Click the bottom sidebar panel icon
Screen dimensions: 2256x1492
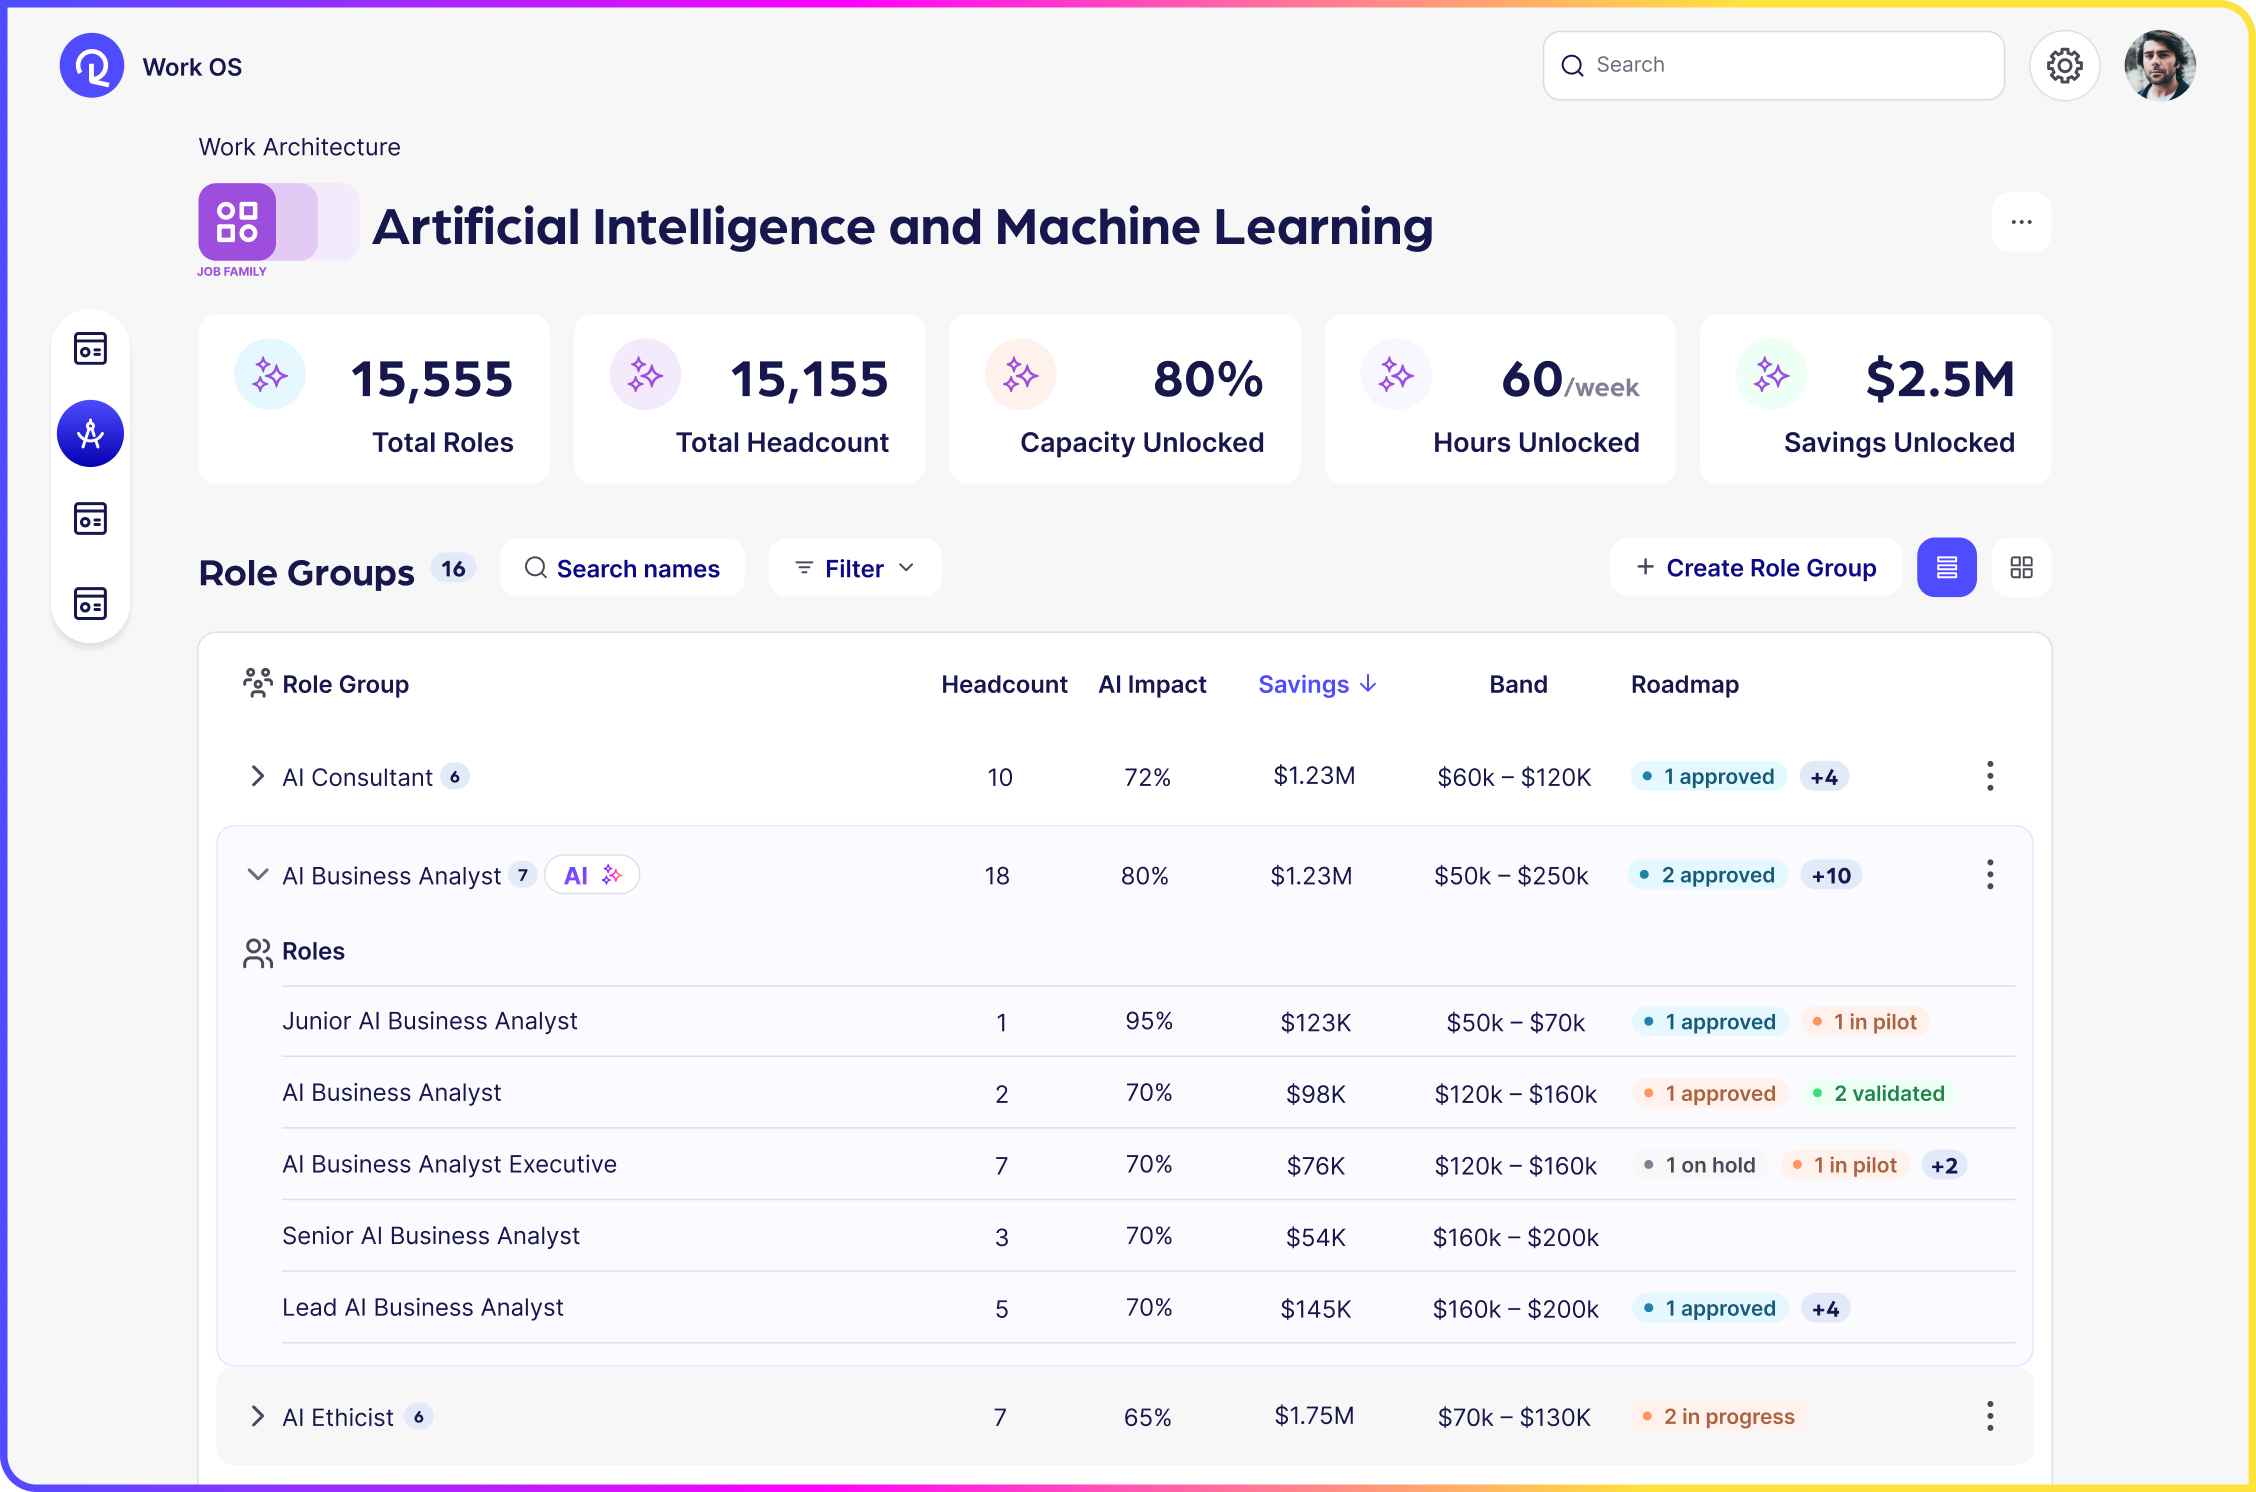(91, 604)
